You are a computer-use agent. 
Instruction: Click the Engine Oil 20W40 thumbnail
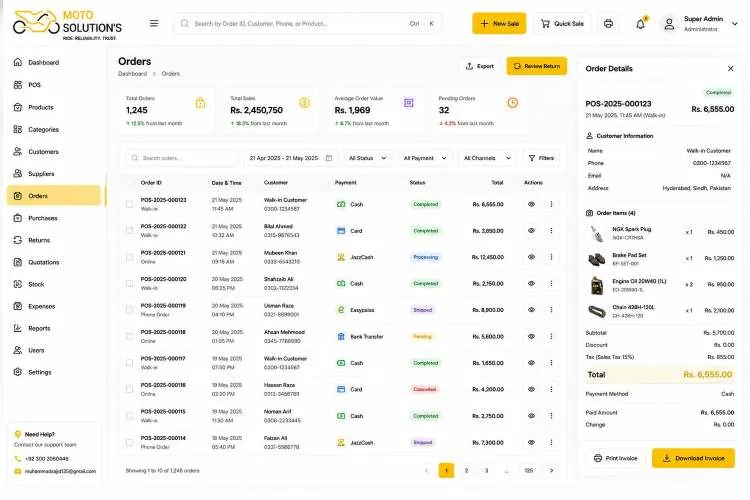pos(596,286)
